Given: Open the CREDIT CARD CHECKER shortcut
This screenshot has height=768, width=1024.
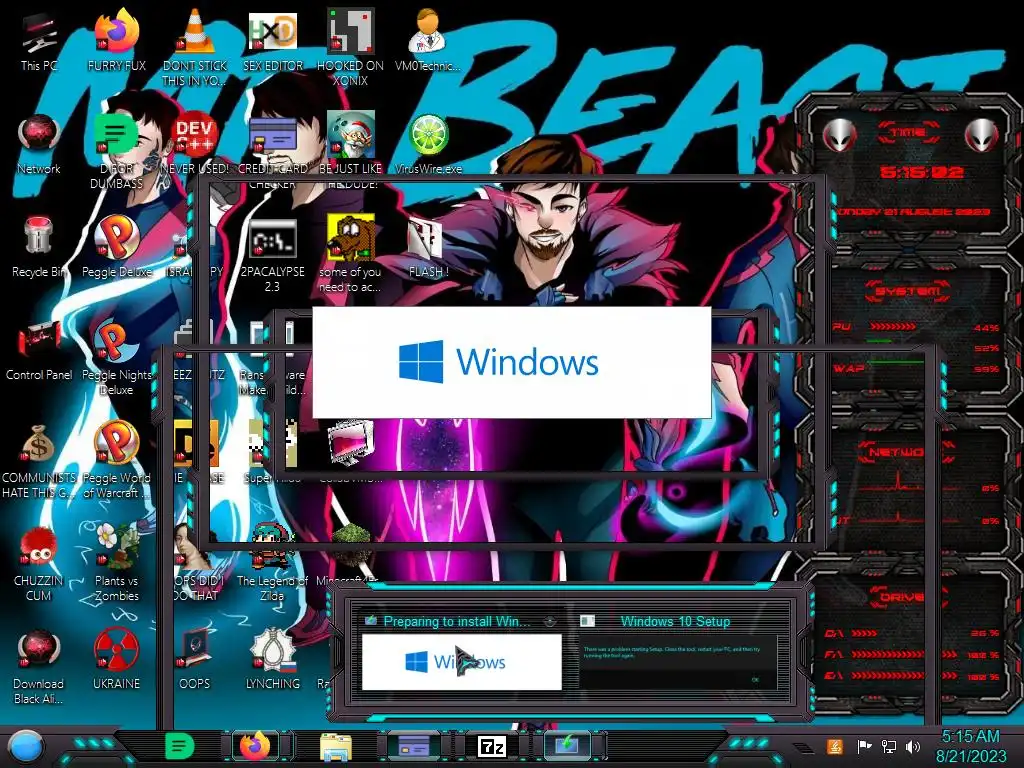Looking at the screenshot, I should [272, 150].
